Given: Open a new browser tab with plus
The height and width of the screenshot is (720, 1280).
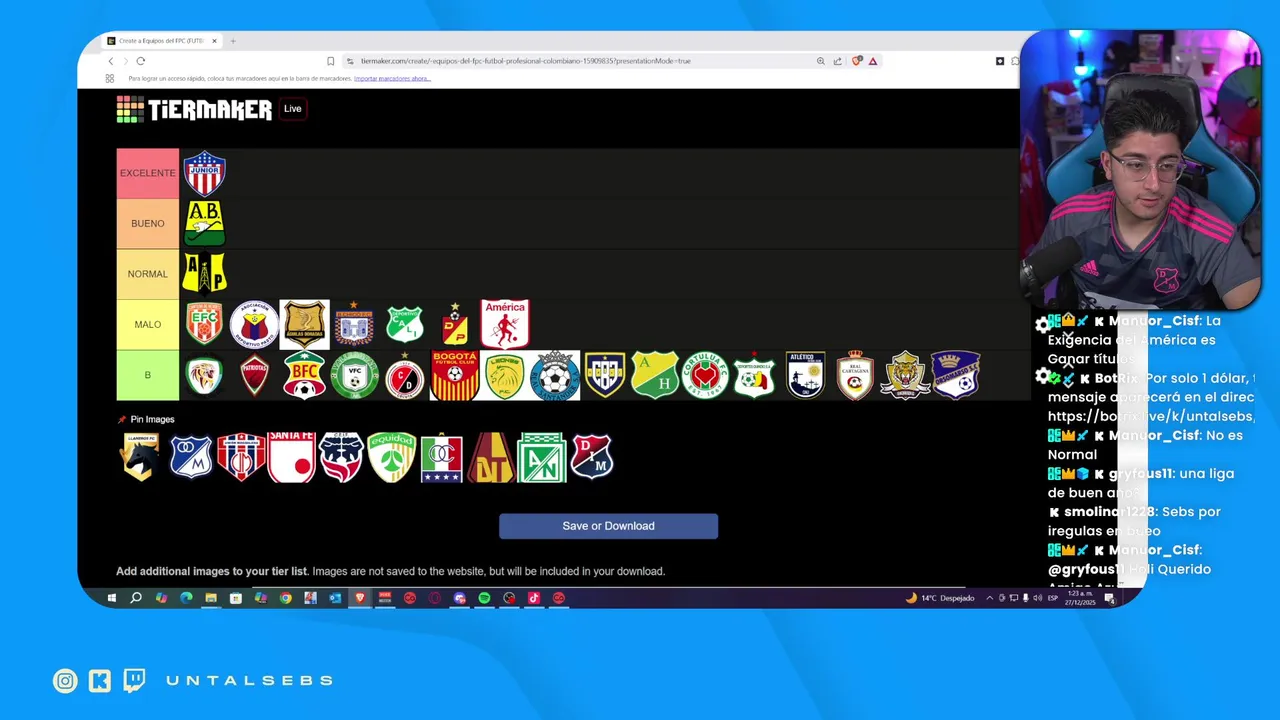Looking at the screenshot, I should pos(233,41).
